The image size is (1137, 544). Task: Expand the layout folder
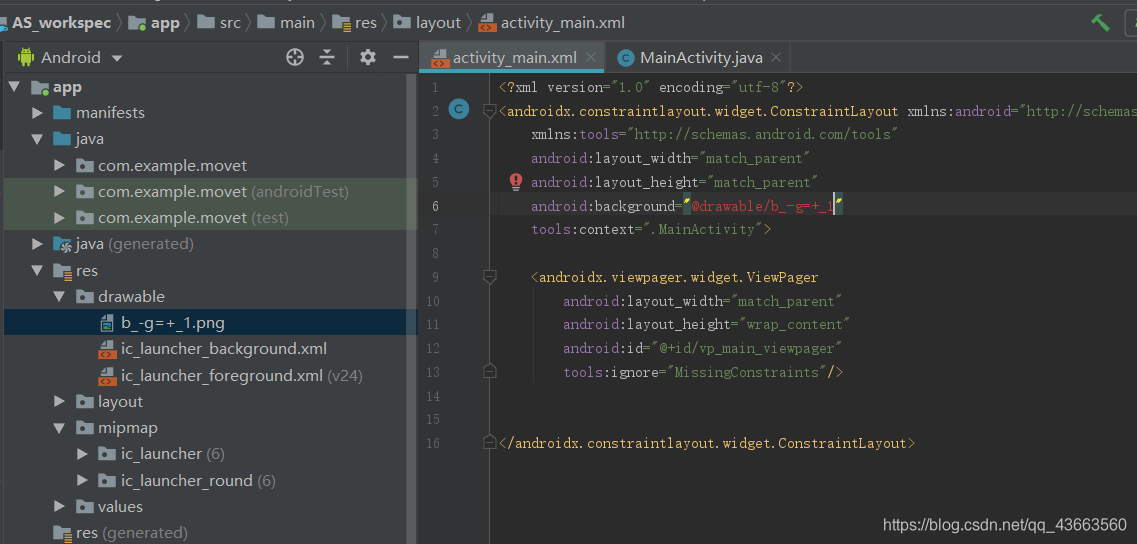tap(59, 402)
